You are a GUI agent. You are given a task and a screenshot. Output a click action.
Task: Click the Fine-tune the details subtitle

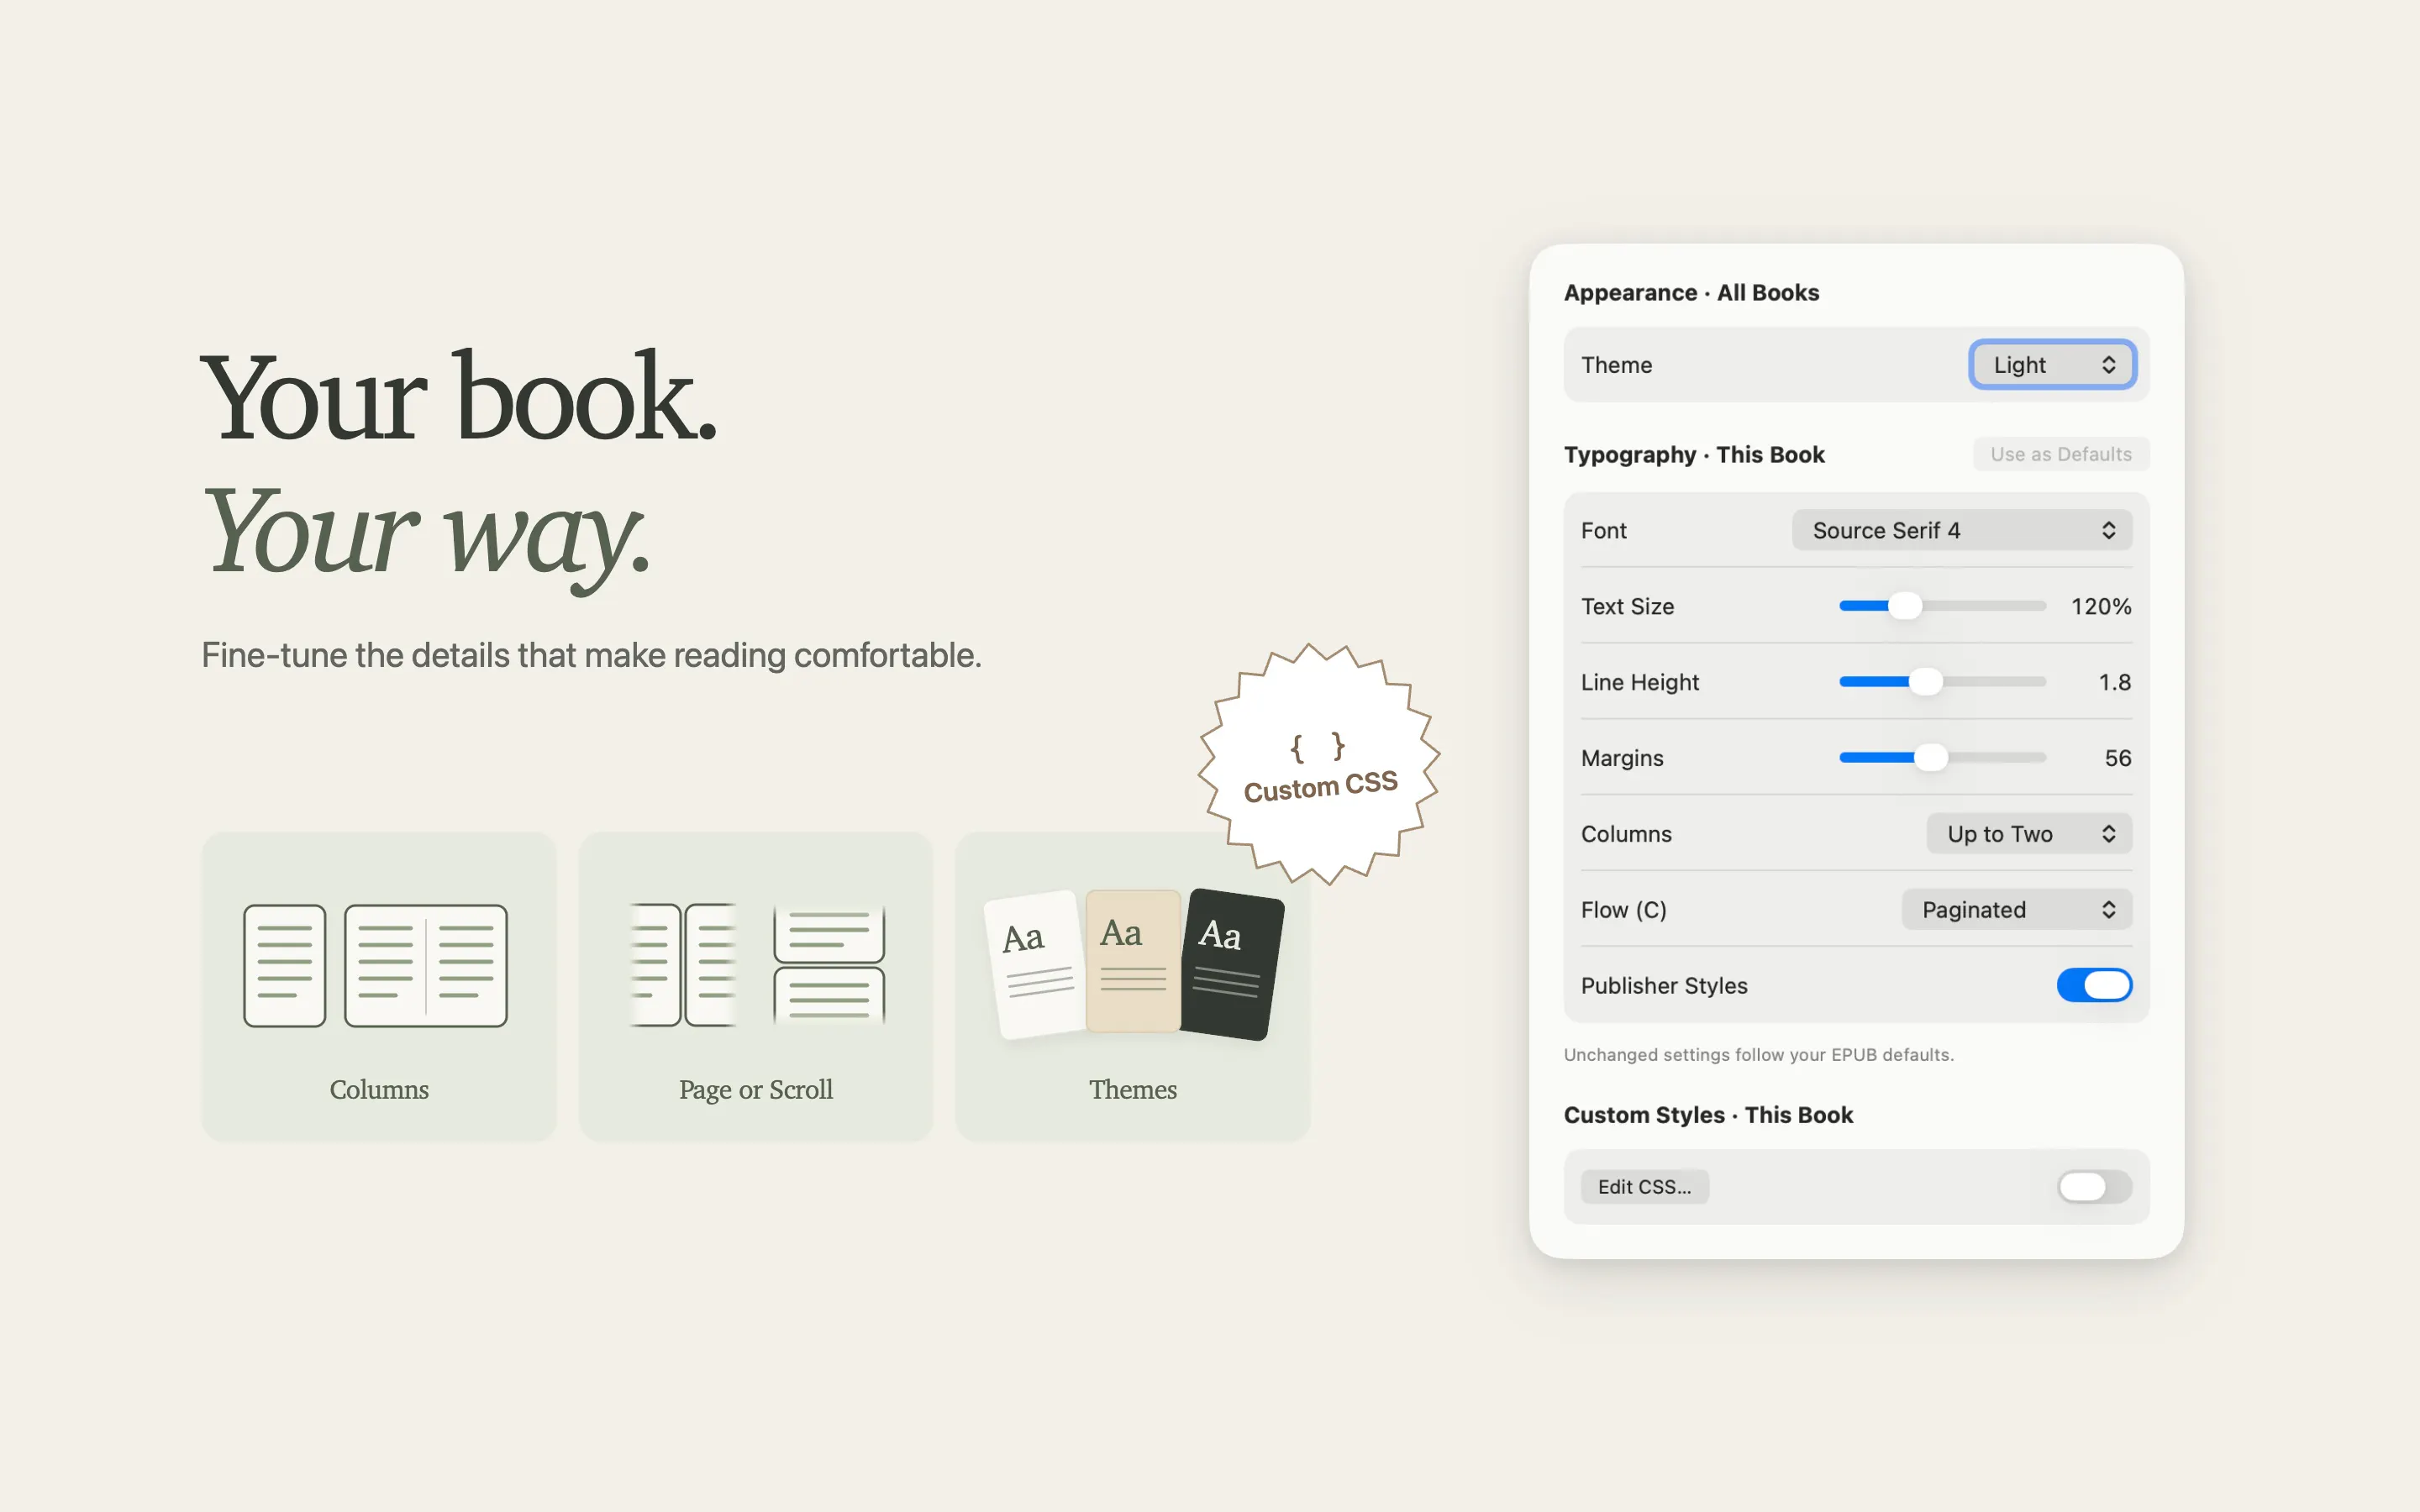point(591,656)
